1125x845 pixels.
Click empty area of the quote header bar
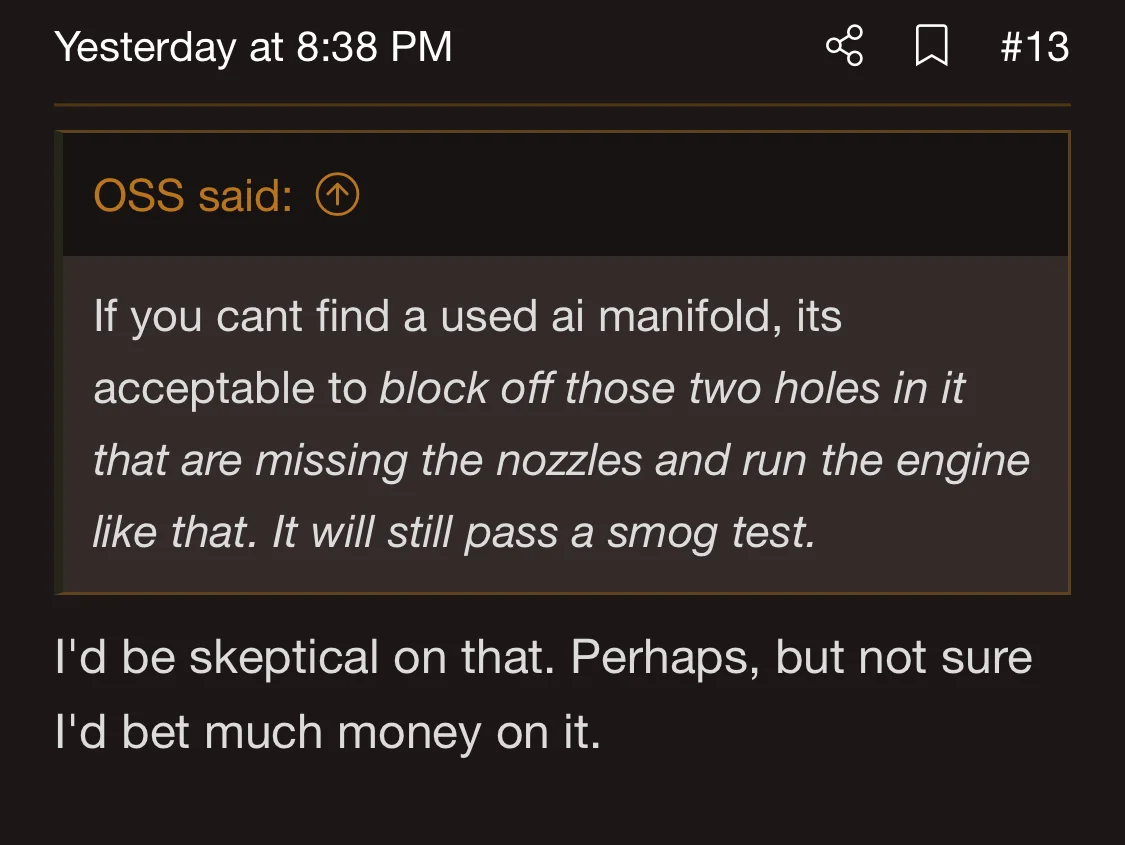[x=700, y=196]
